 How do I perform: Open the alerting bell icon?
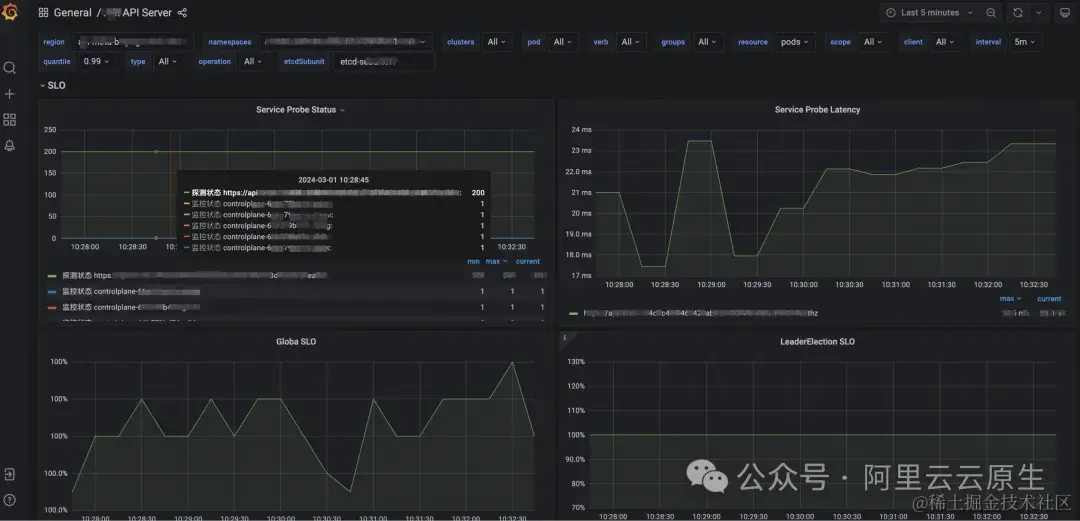point(10,145)
